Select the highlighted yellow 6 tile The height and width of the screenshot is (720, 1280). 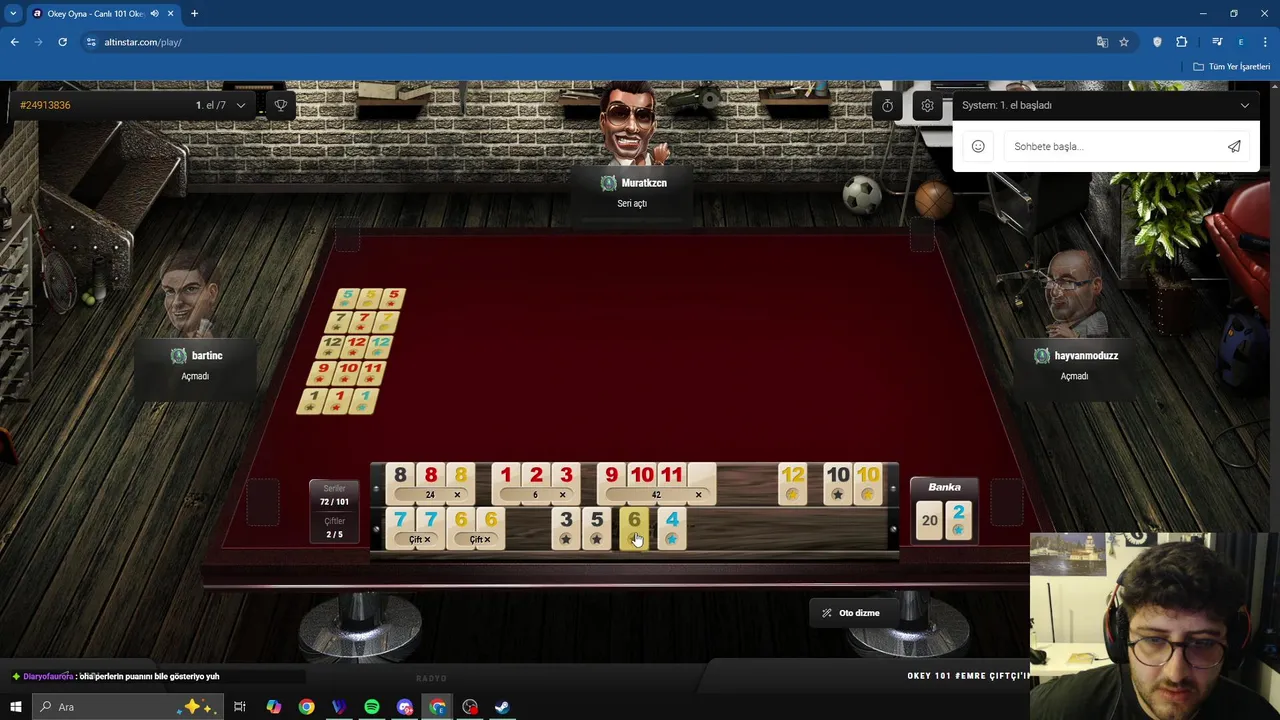[x=634, y=529]
